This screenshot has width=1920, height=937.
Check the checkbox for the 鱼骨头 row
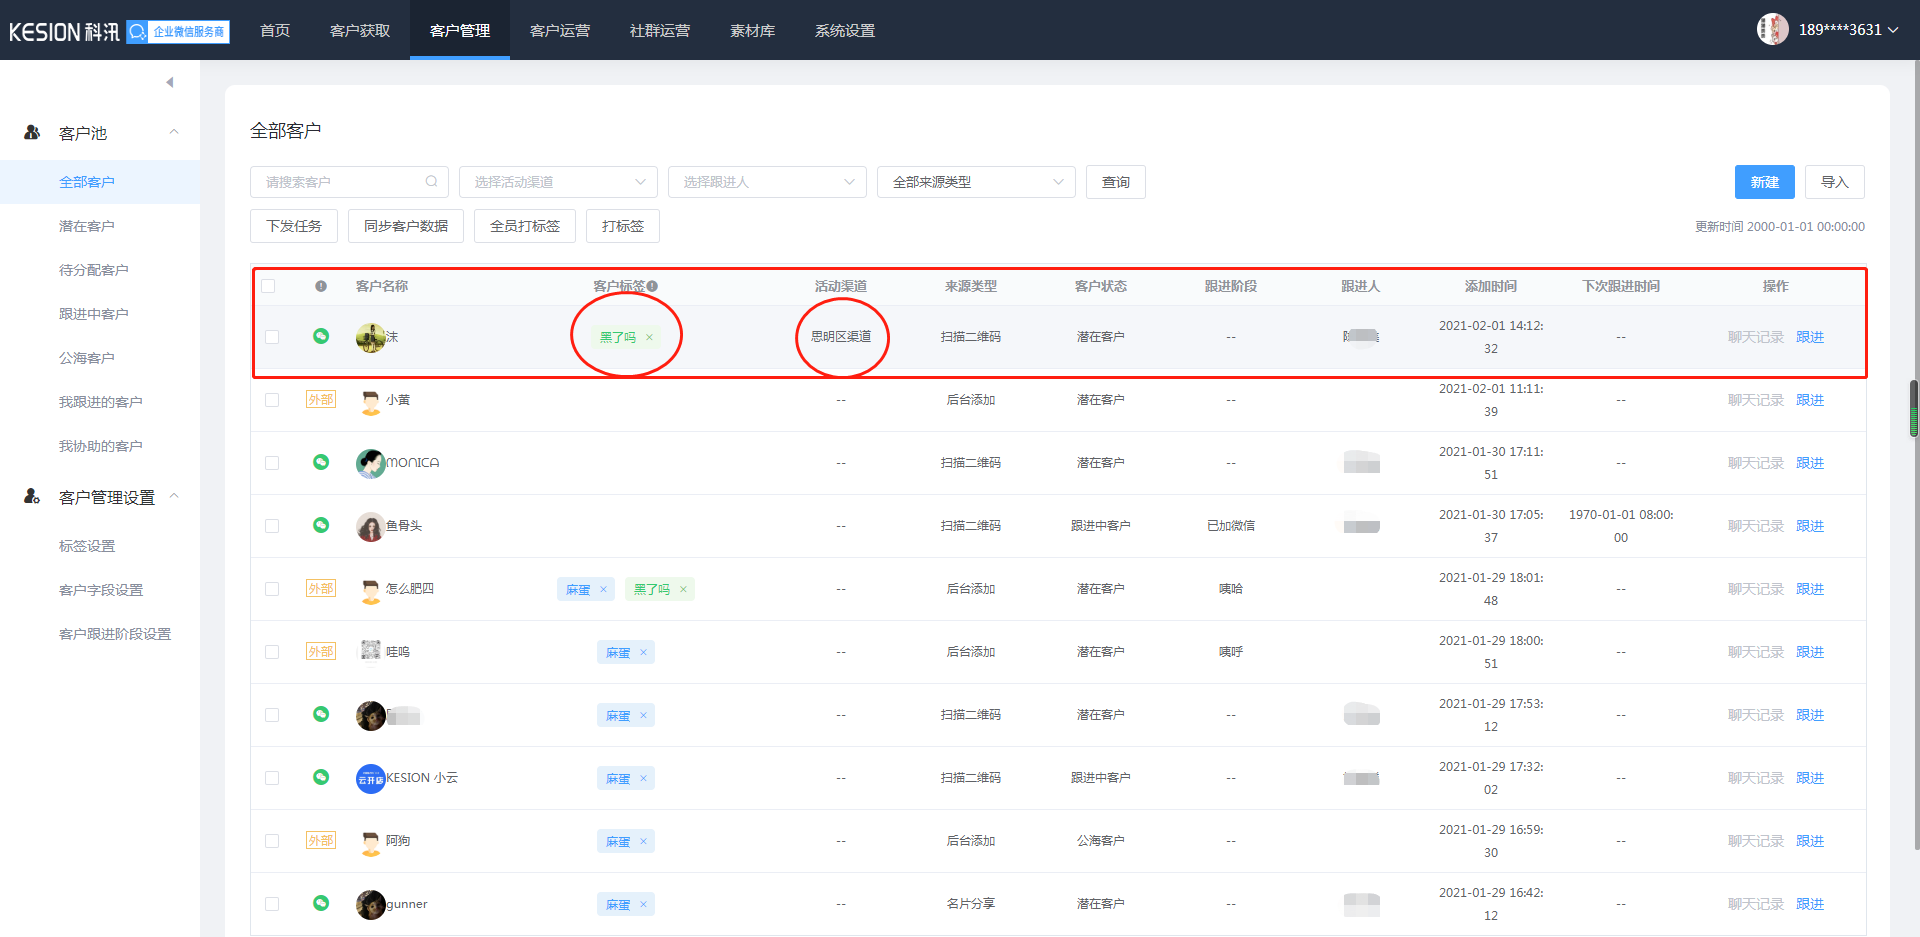pyautogui.click(x=272, y=526)
